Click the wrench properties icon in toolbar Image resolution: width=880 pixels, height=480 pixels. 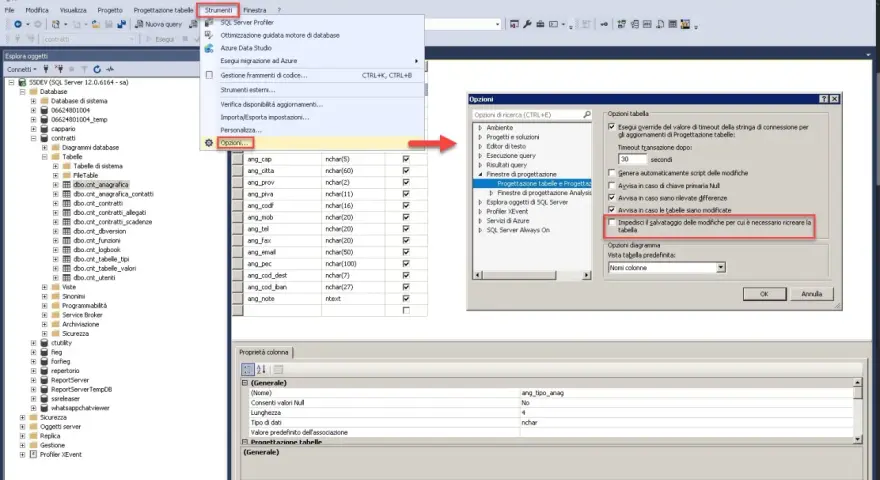527,24
